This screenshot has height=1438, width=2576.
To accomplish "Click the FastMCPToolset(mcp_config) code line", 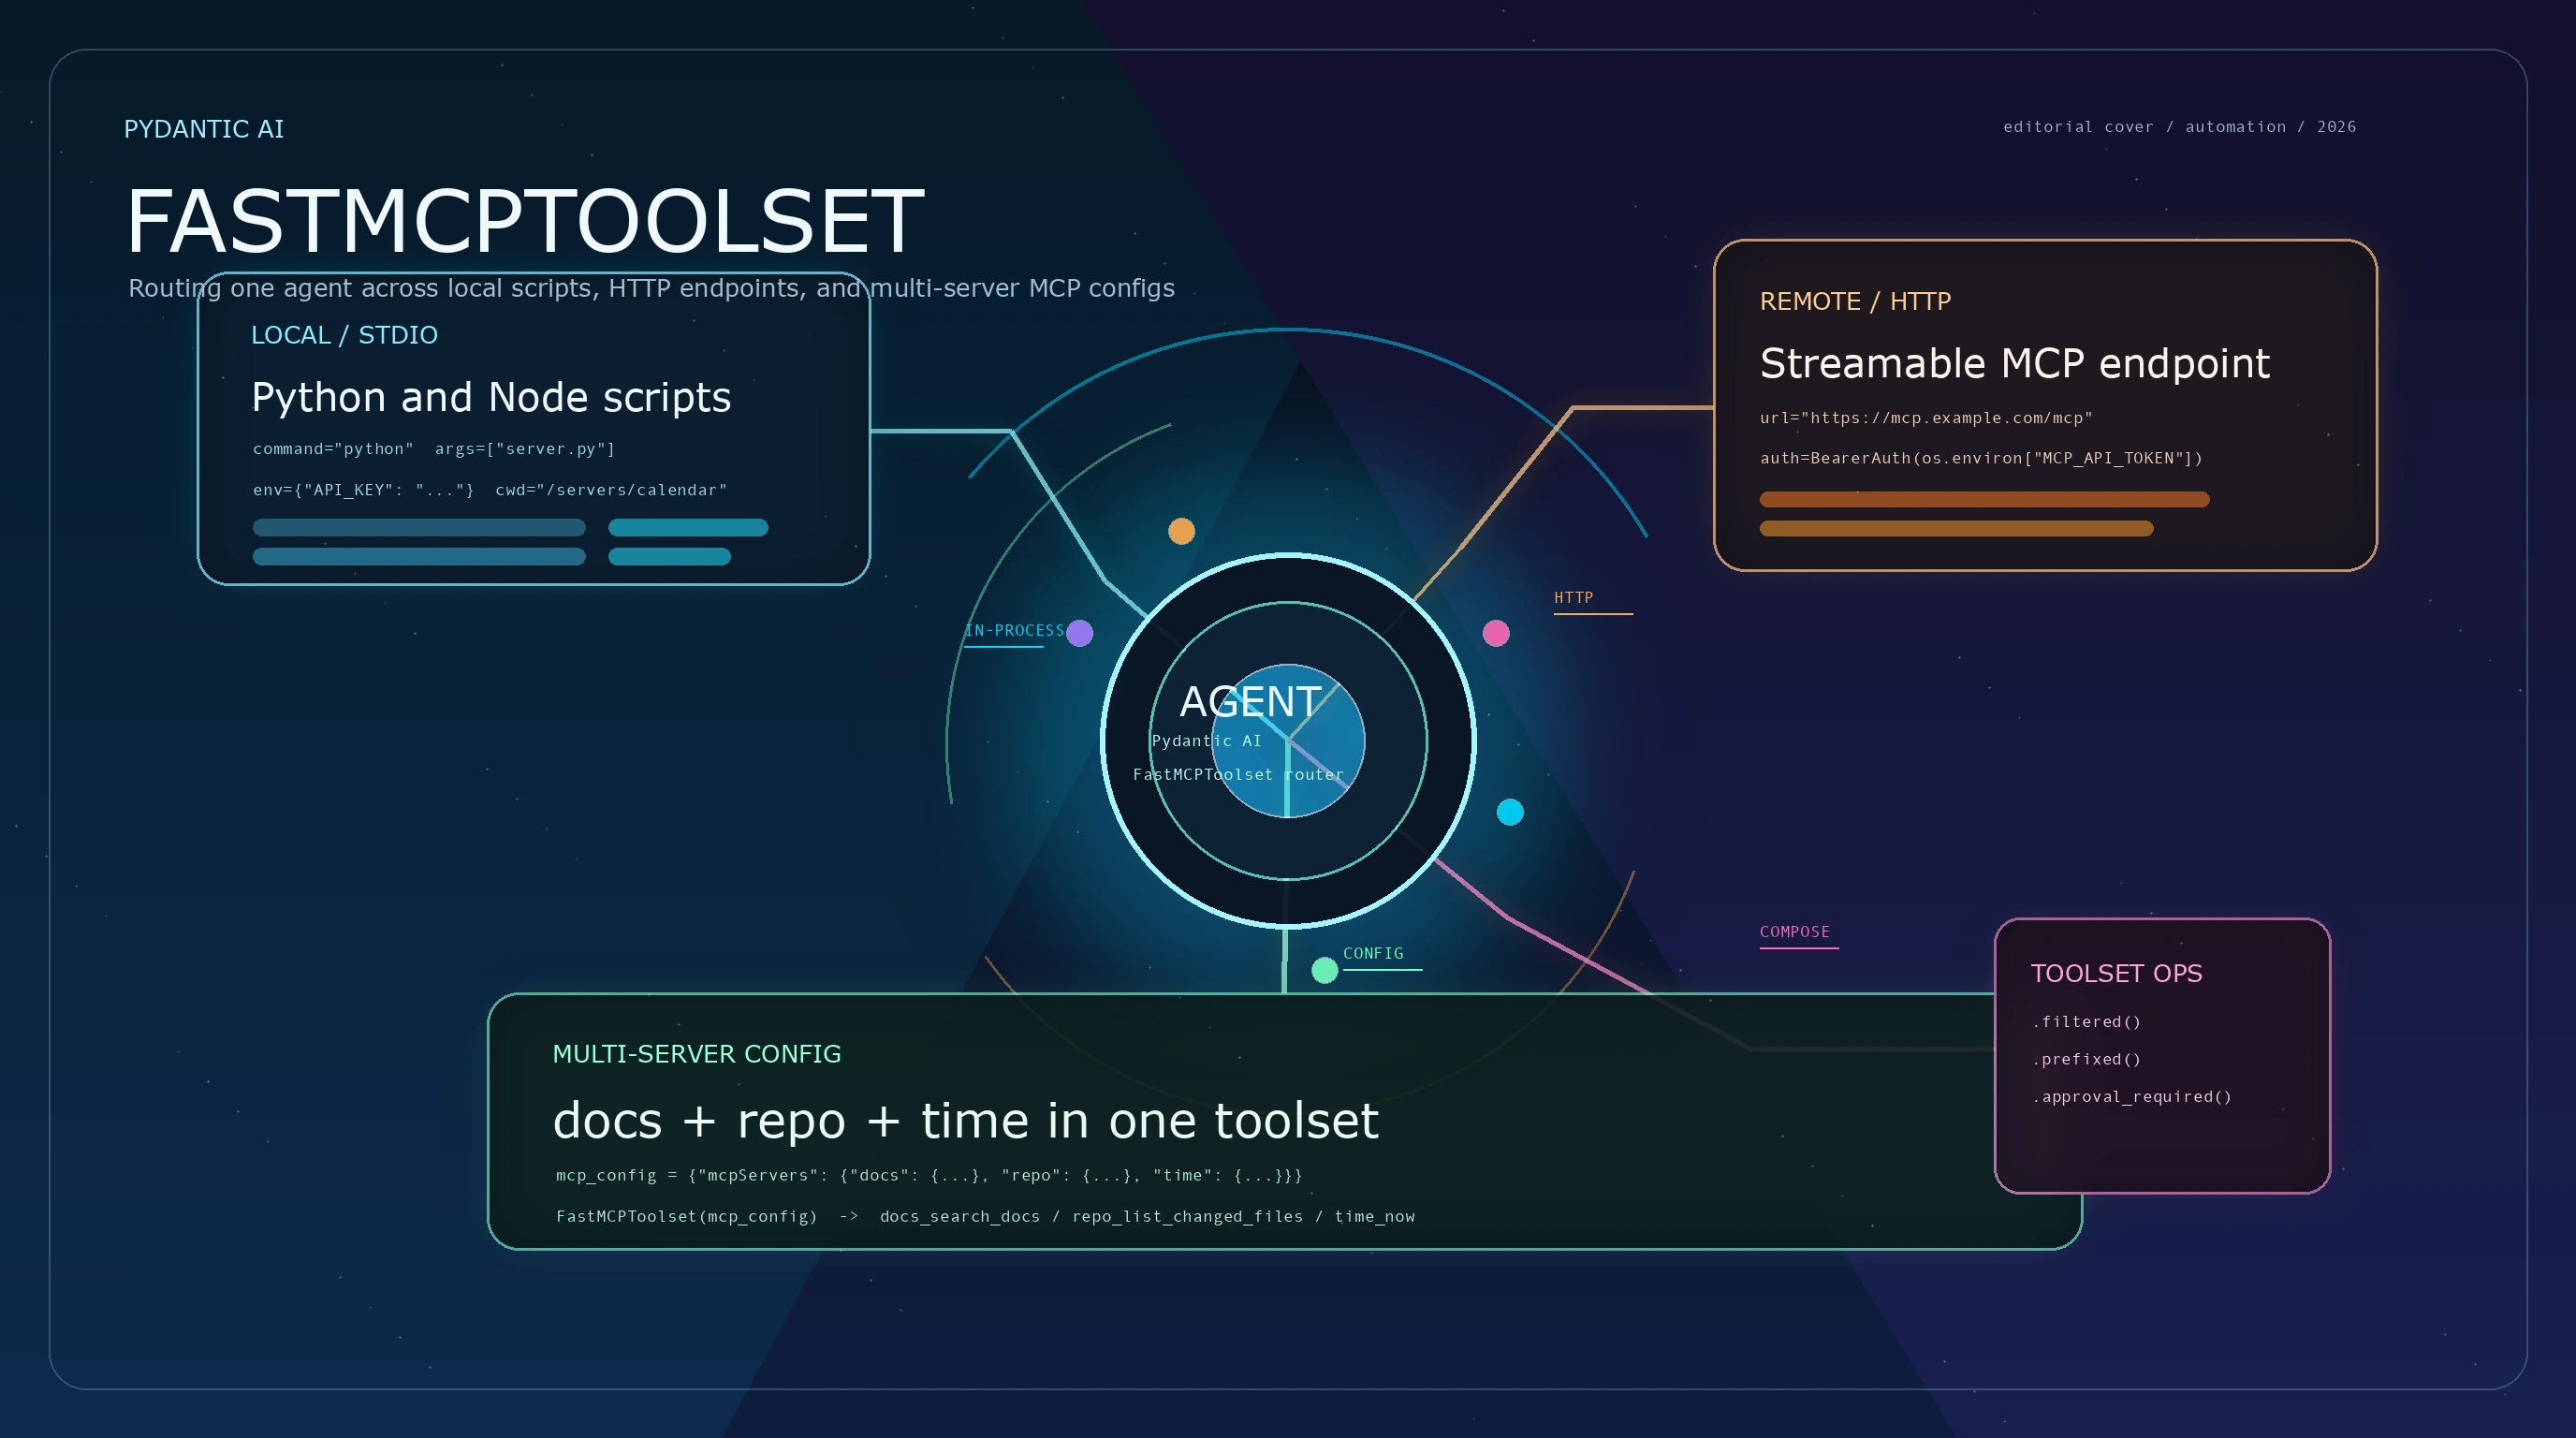I will pyautogui.click(x=985, y=1216).
